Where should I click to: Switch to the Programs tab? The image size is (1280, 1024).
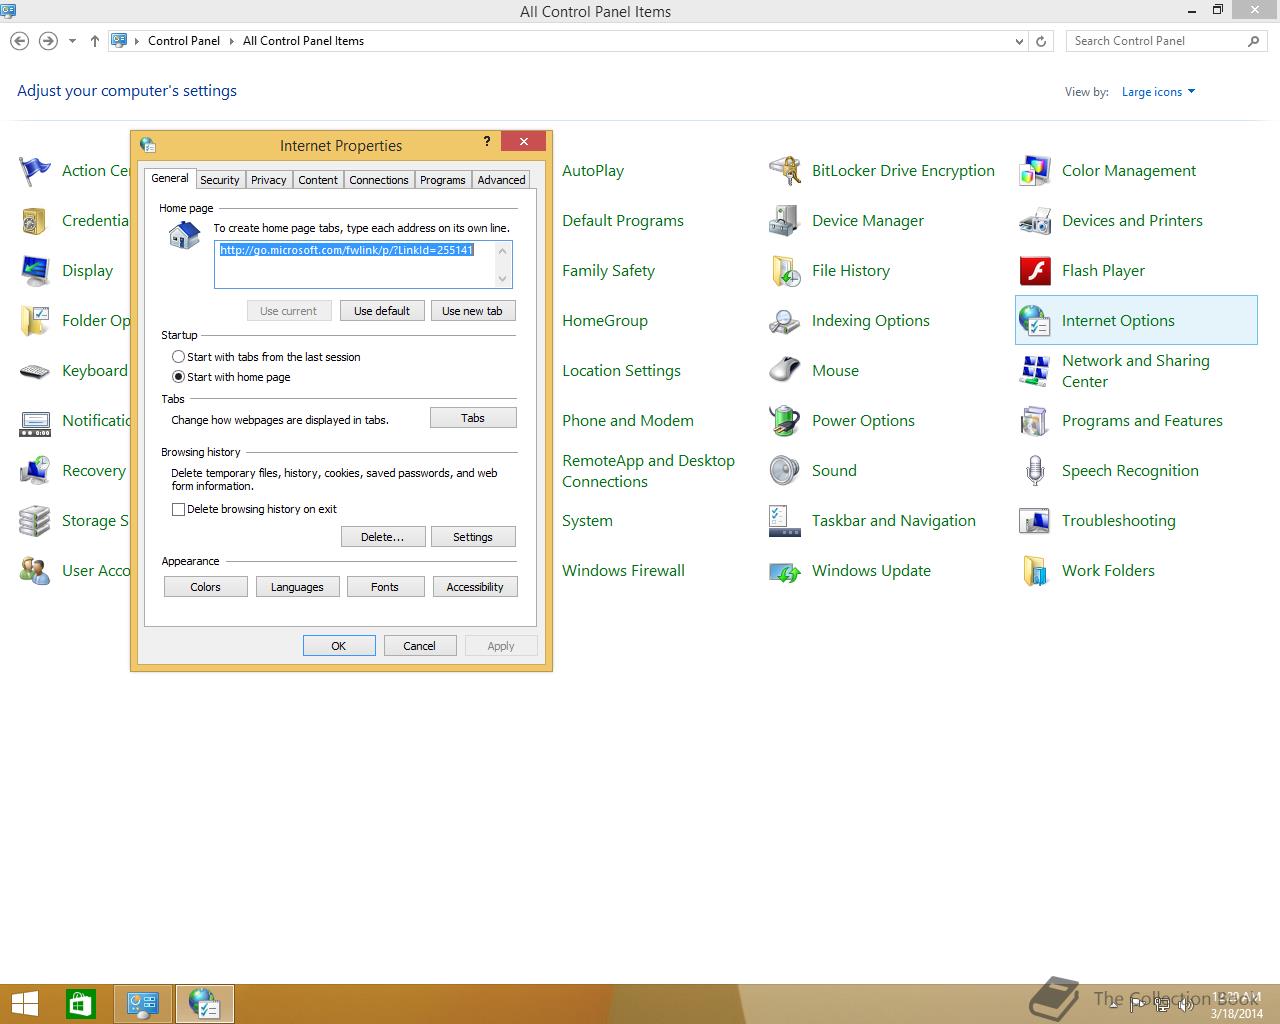point(443,180)
